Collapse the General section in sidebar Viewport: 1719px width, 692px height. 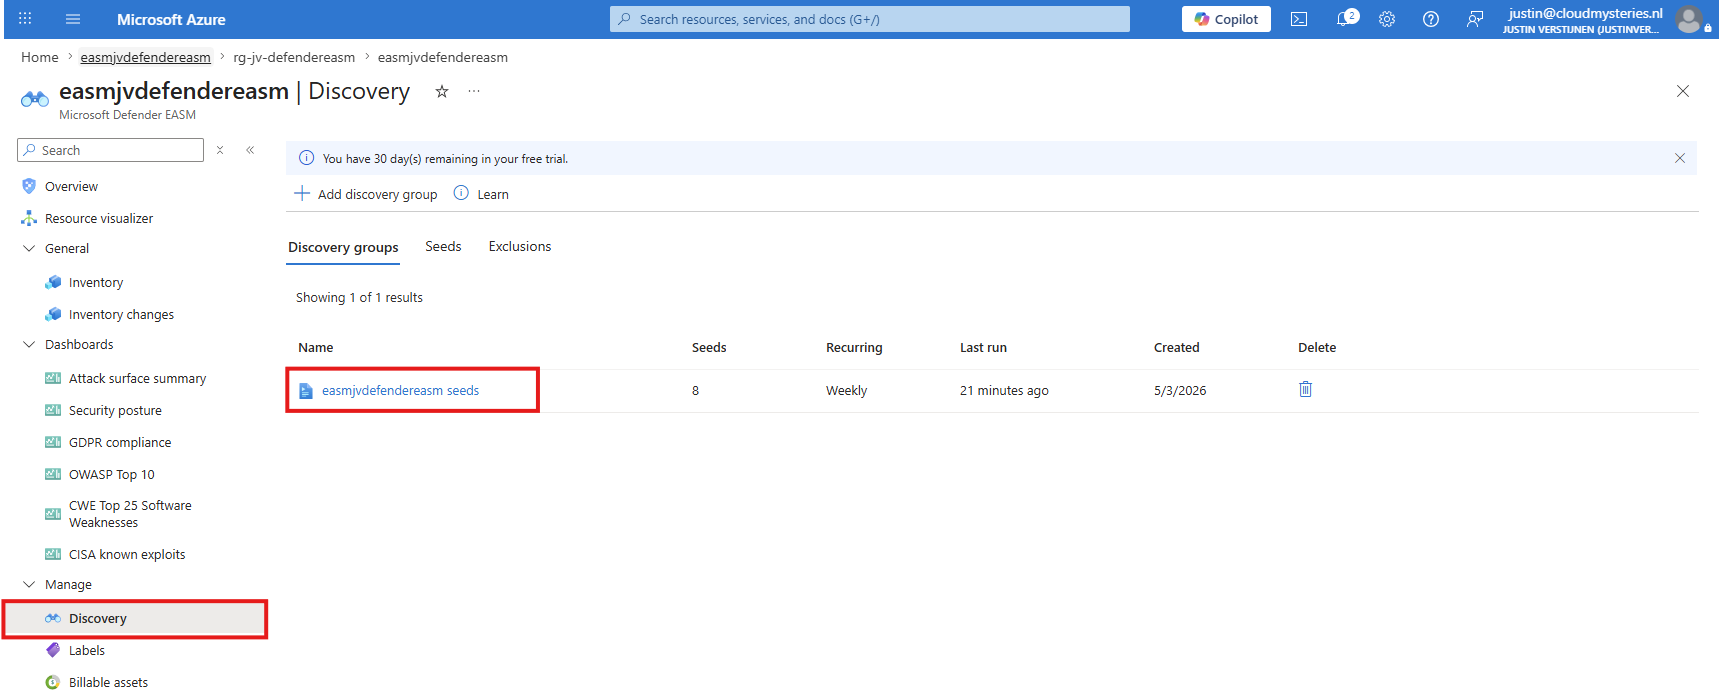click(x=29, y=248)
